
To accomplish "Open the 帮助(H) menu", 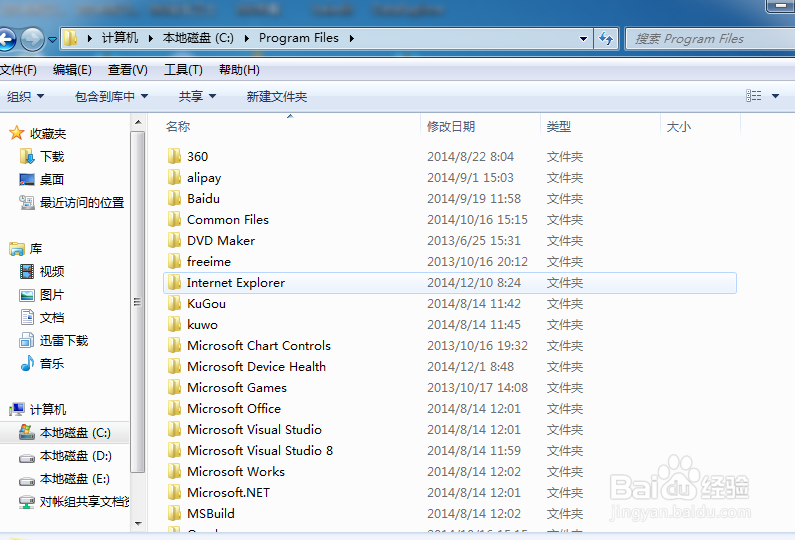I will tap(239, 70).
